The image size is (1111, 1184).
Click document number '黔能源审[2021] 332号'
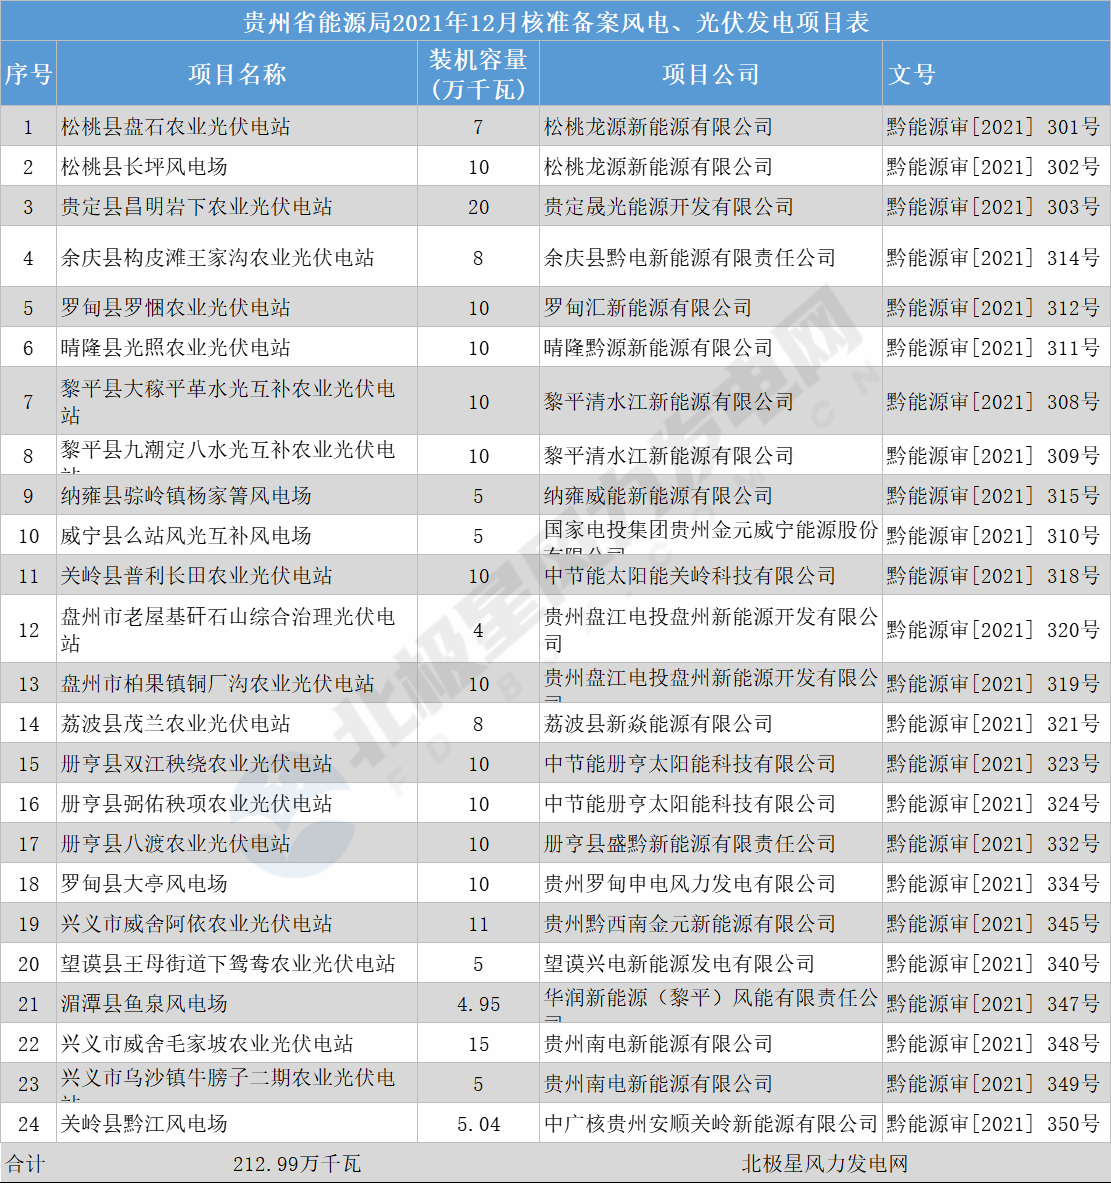(x=992, y=843)
